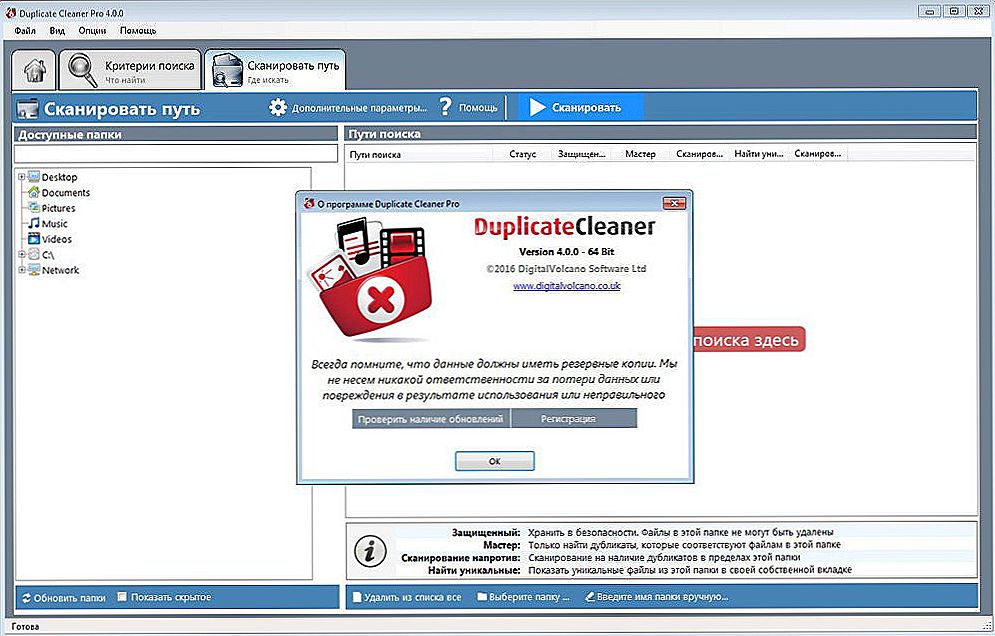Click the Network icon in tree
Screen dimensions: 995x636
pyautogui.click(x=34, y=270)
